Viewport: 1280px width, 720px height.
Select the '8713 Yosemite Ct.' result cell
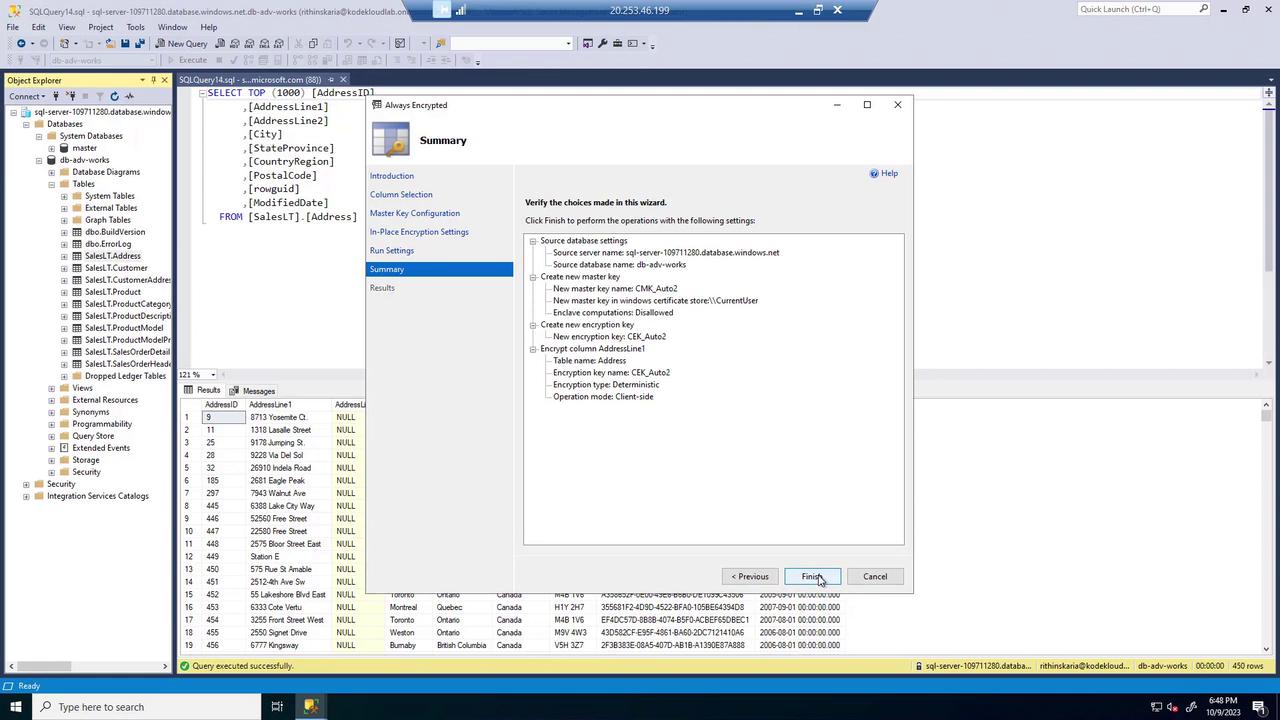[290, 417]
